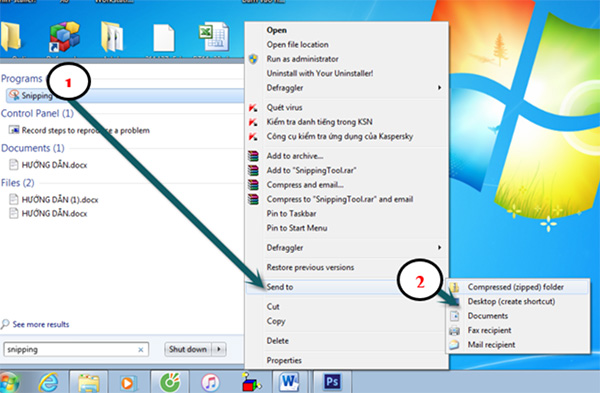The image size is (600, 393).
Task: Click the Shut down button
Action: pyautogui.click(x=188, y=349)
